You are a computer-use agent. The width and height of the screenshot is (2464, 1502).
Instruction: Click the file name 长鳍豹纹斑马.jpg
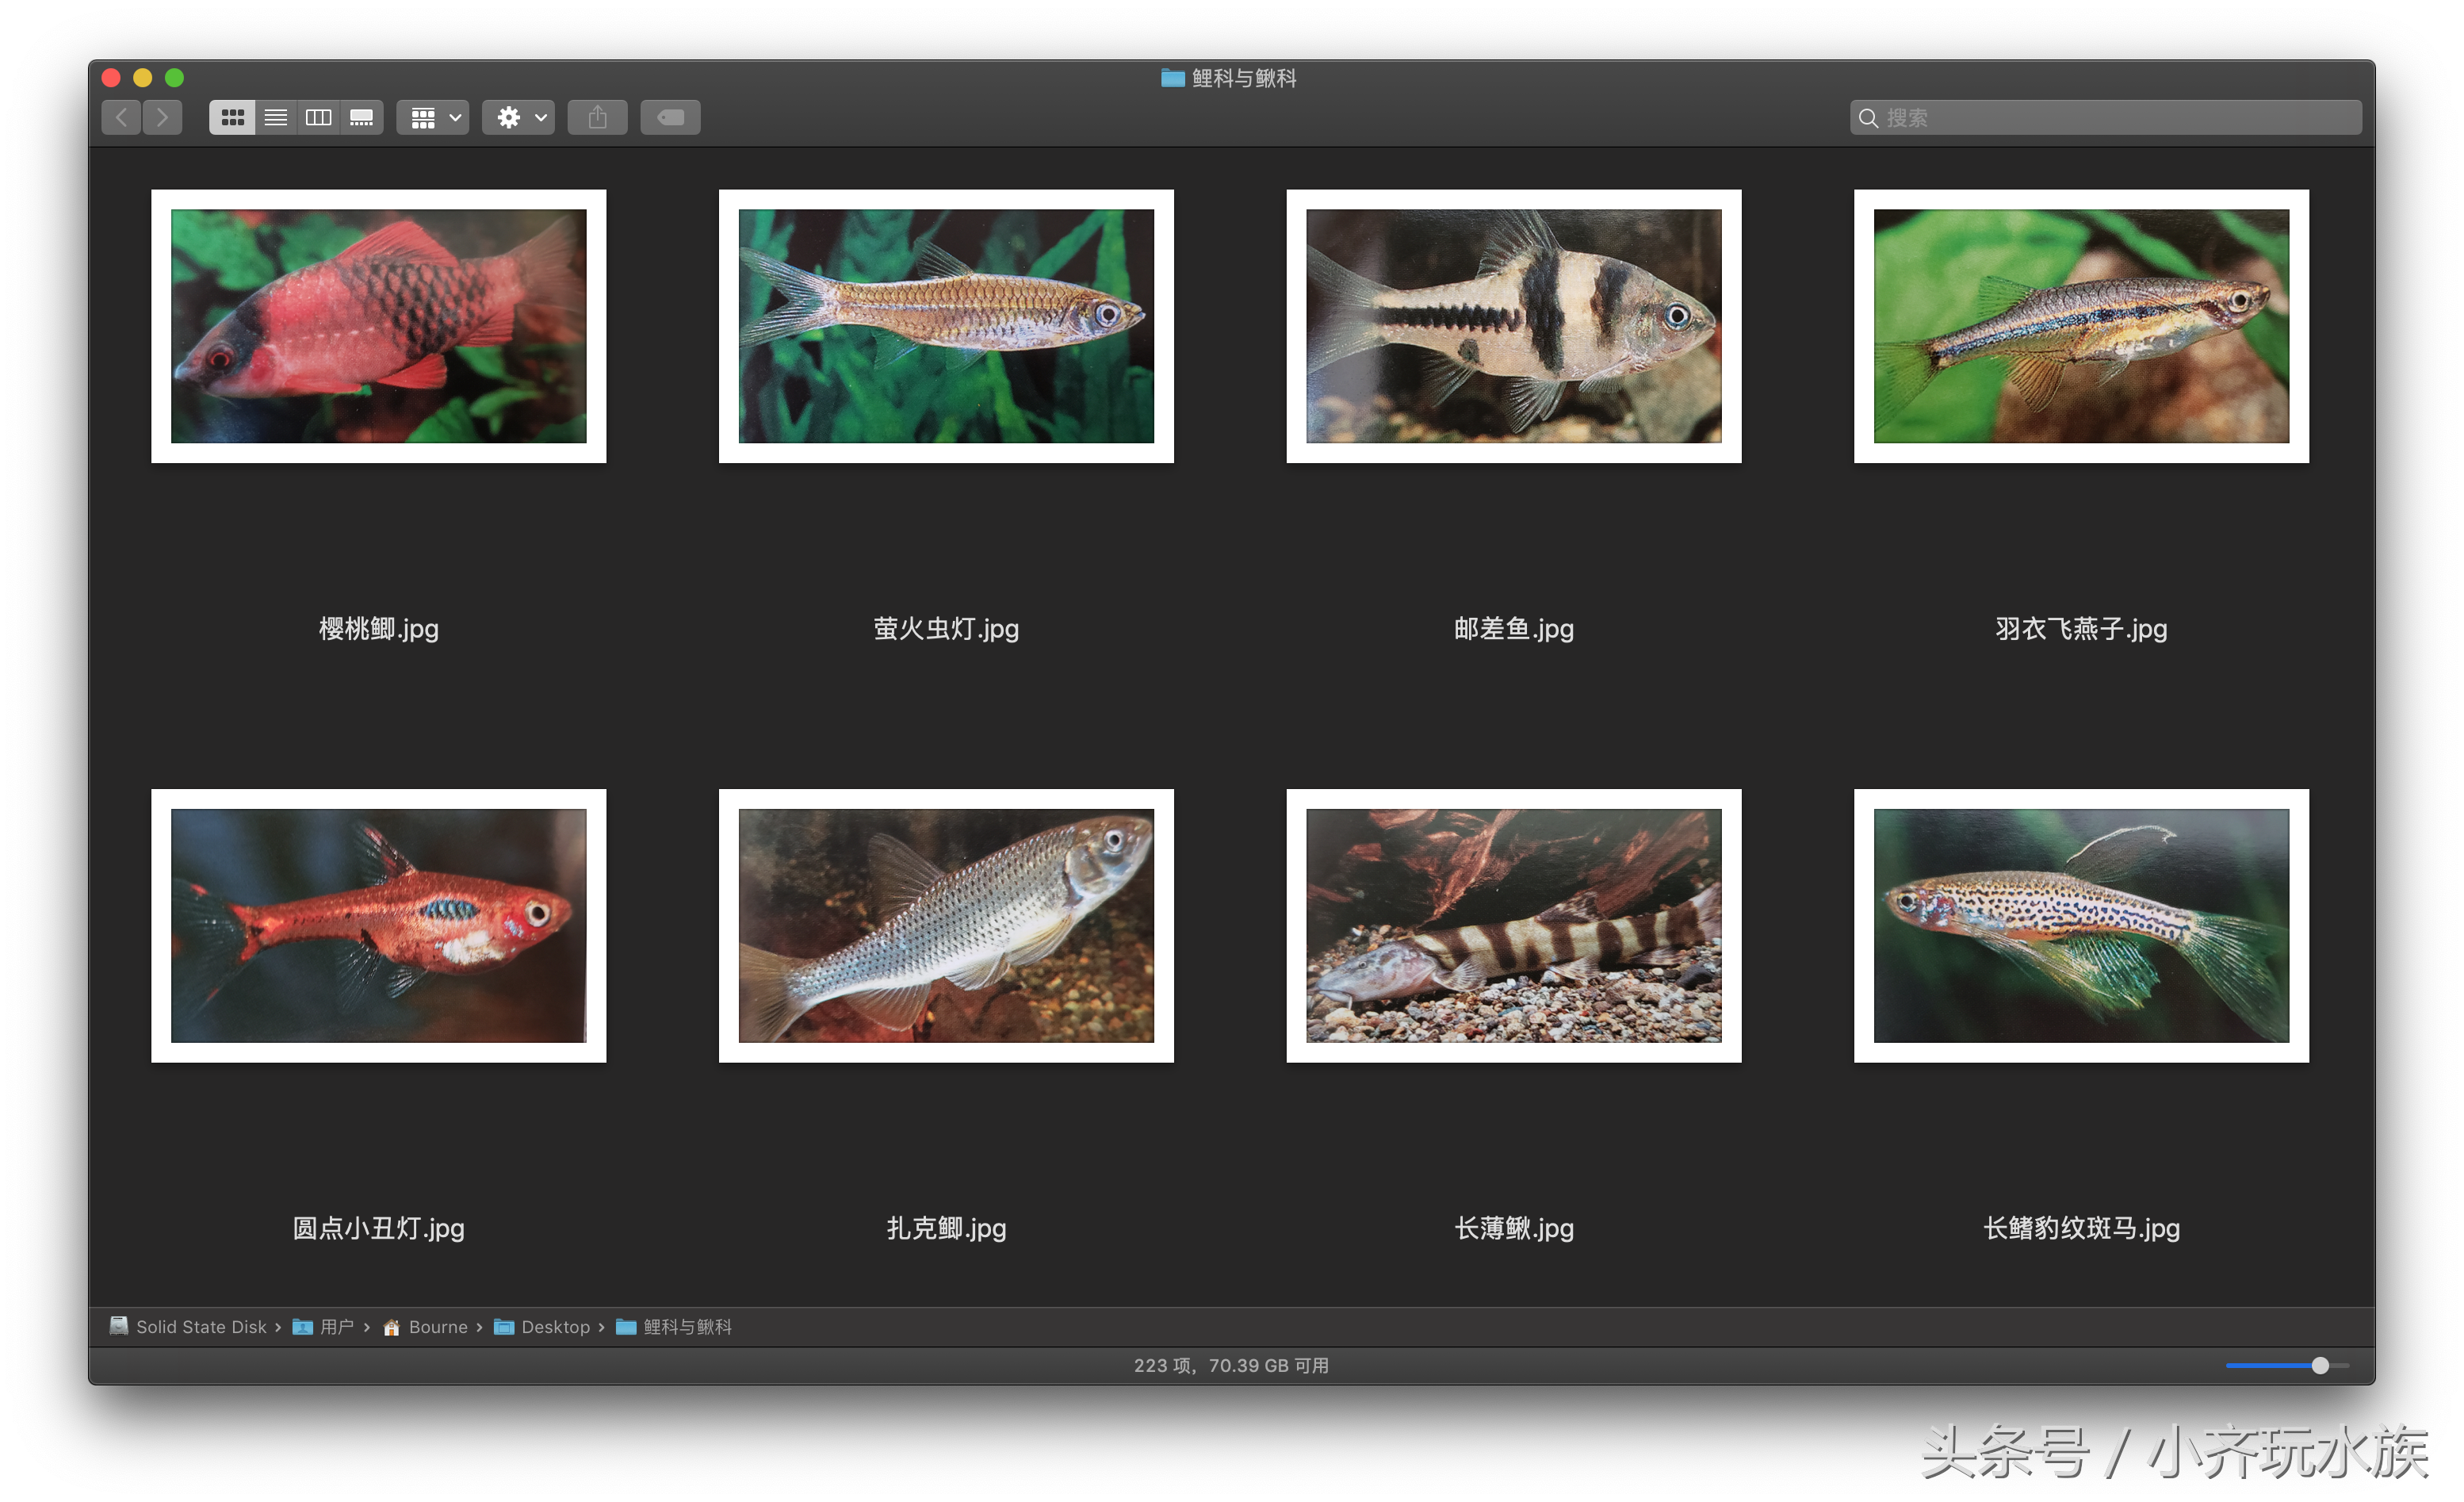click(2081, 1229)
